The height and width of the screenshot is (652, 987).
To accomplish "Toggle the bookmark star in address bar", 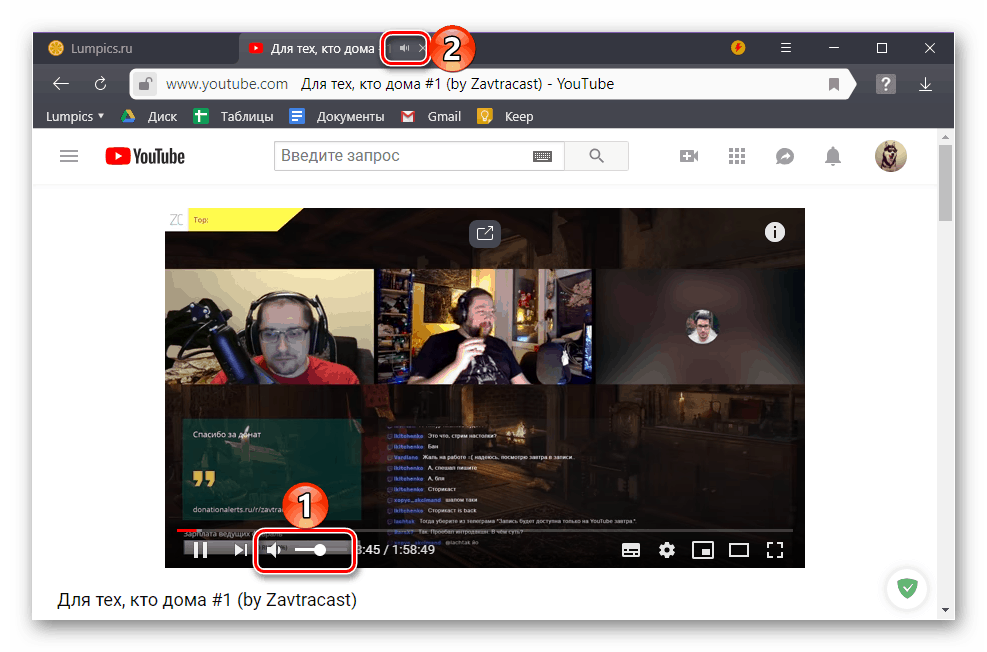I will click(x=833, y=84).
